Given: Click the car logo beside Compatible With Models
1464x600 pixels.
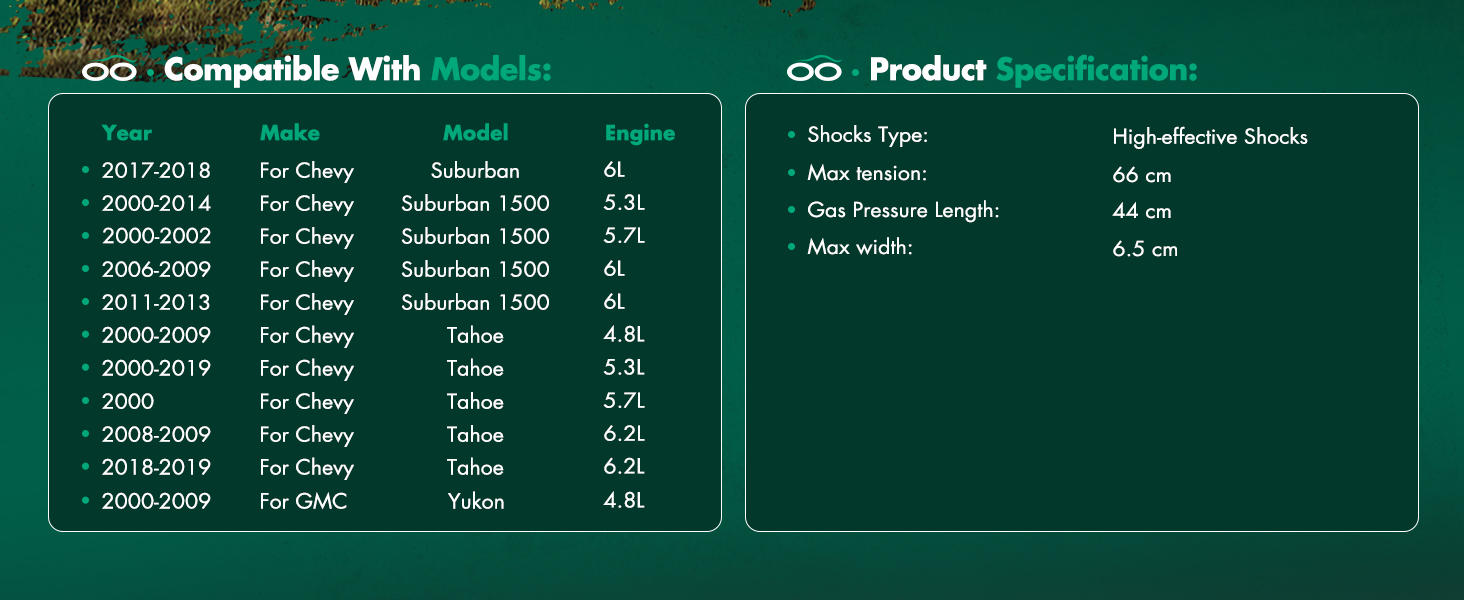Looking at the screenshot, I should coord(108,71).
